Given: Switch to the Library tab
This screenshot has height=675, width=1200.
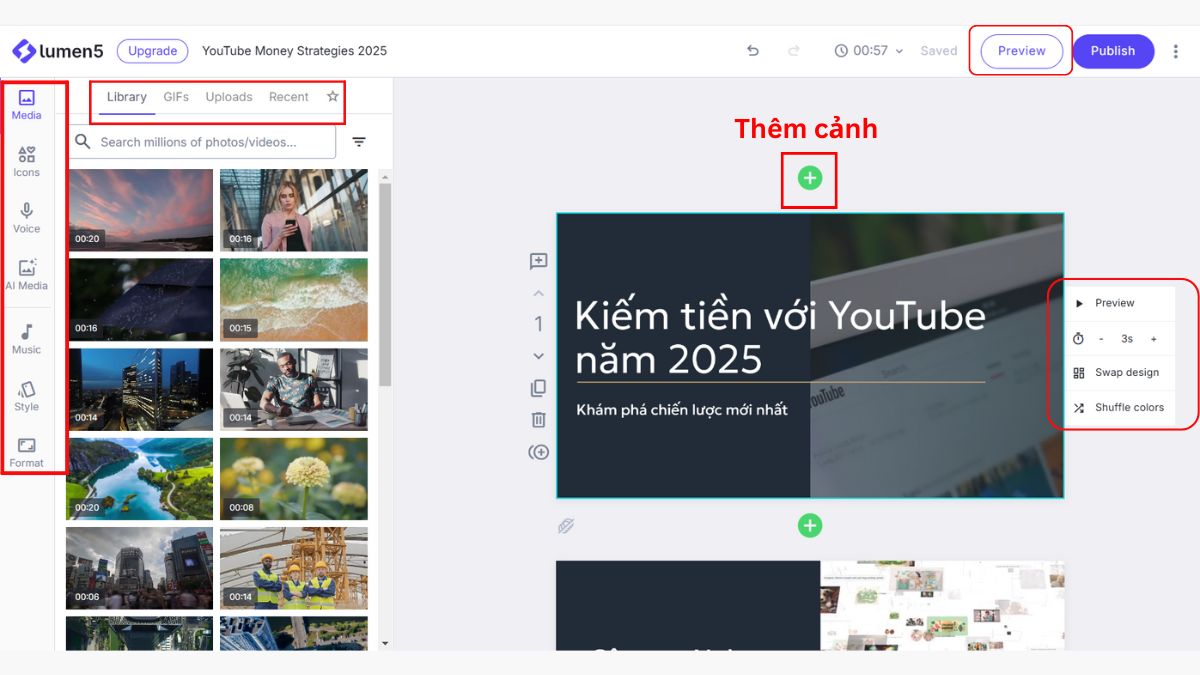Looking at the screenshot, I should (x=127, y=97).
